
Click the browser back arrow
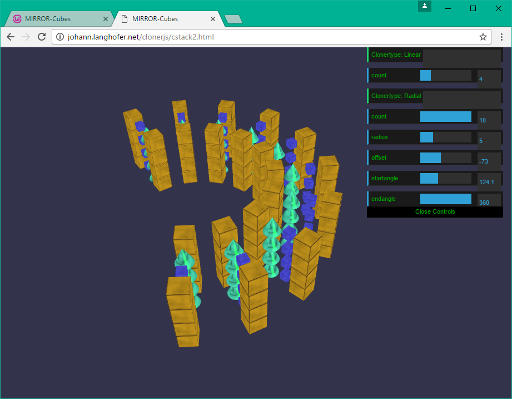(x=11, y=37)
